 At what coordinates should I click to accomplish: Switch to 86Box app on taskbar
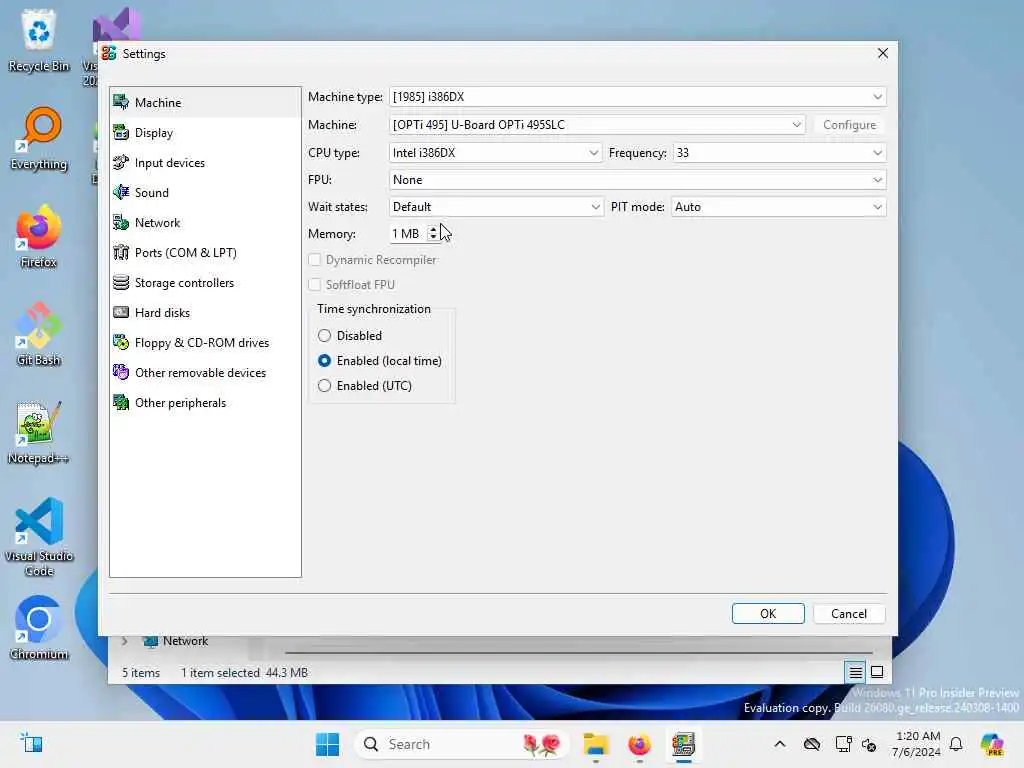[683, 744]
